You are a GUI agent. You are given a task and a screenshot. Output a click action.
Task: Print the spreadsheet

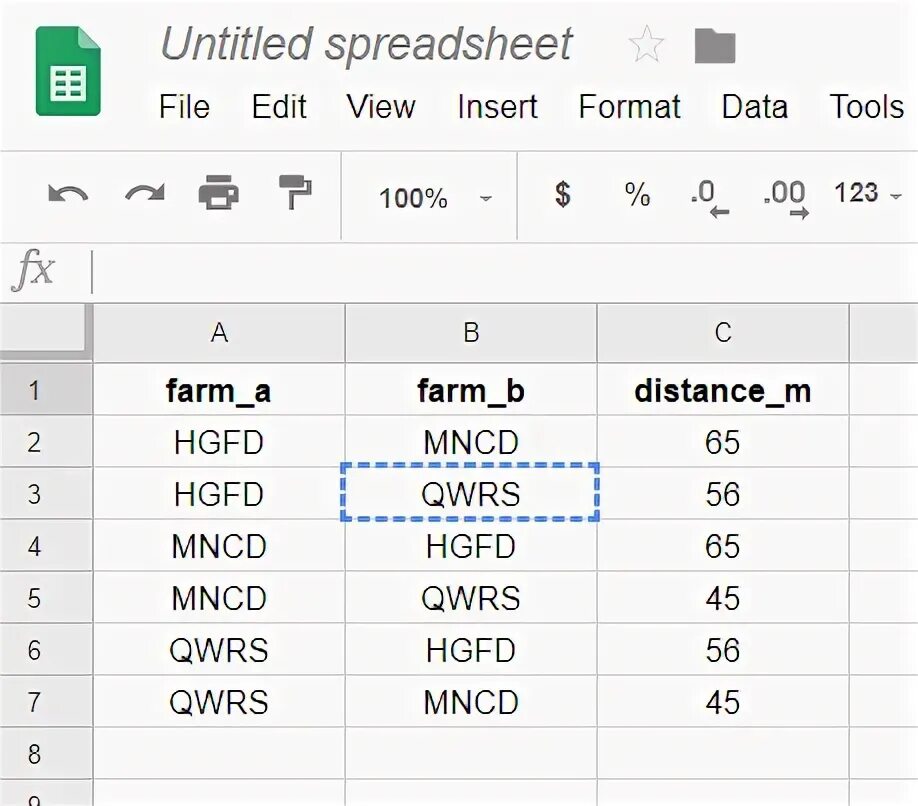point(218,193)
